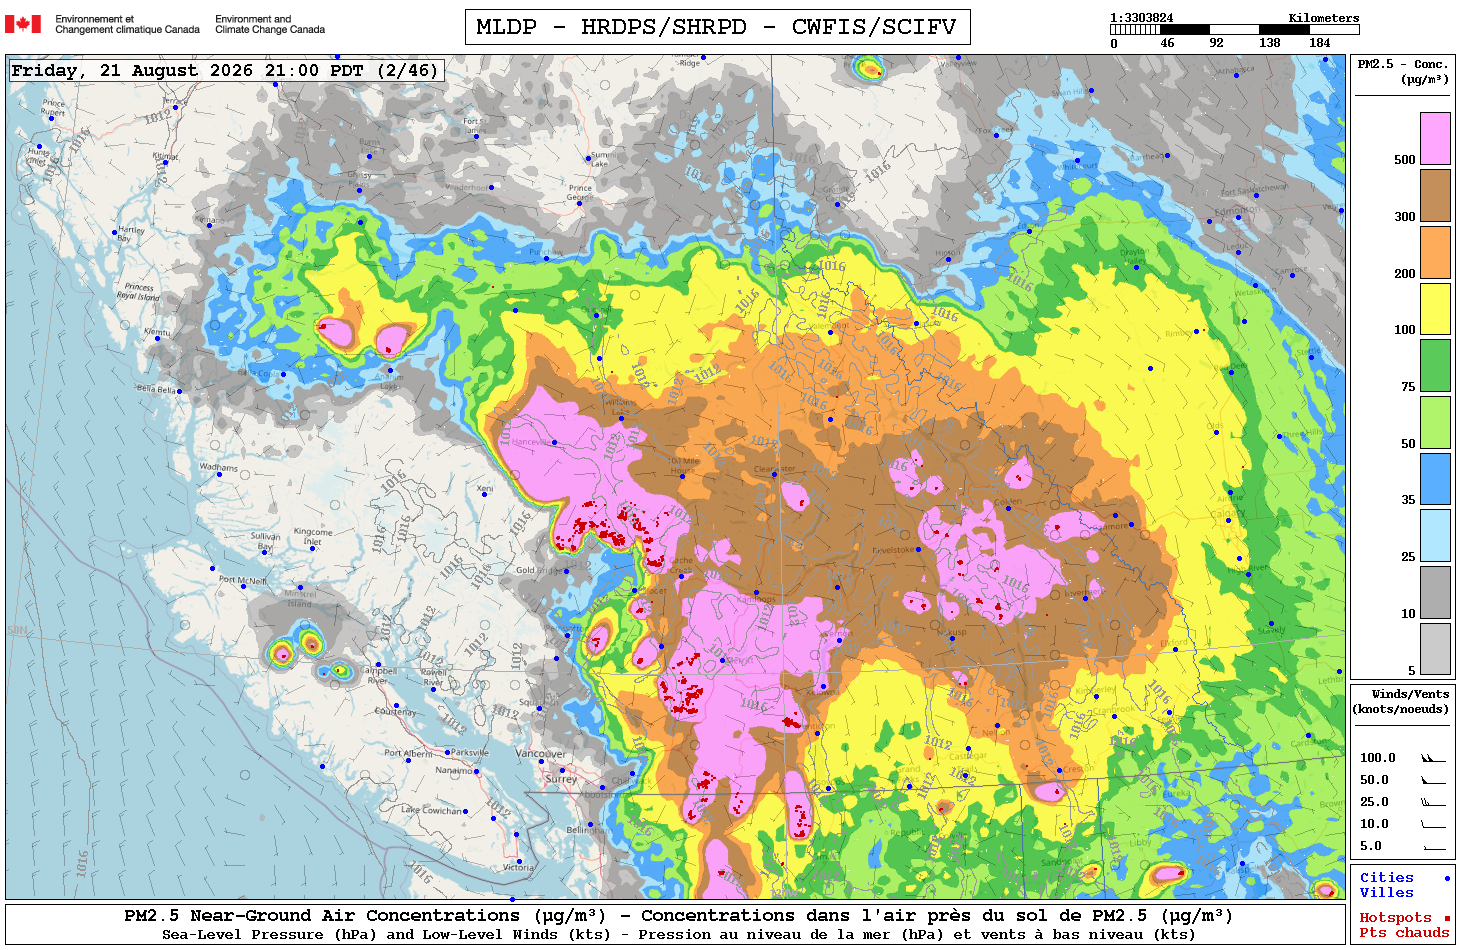Click the 'Kingcome Inlet' map label
Image resolution: width=1460 pixels, height=950 pixels.
[313, 536]
